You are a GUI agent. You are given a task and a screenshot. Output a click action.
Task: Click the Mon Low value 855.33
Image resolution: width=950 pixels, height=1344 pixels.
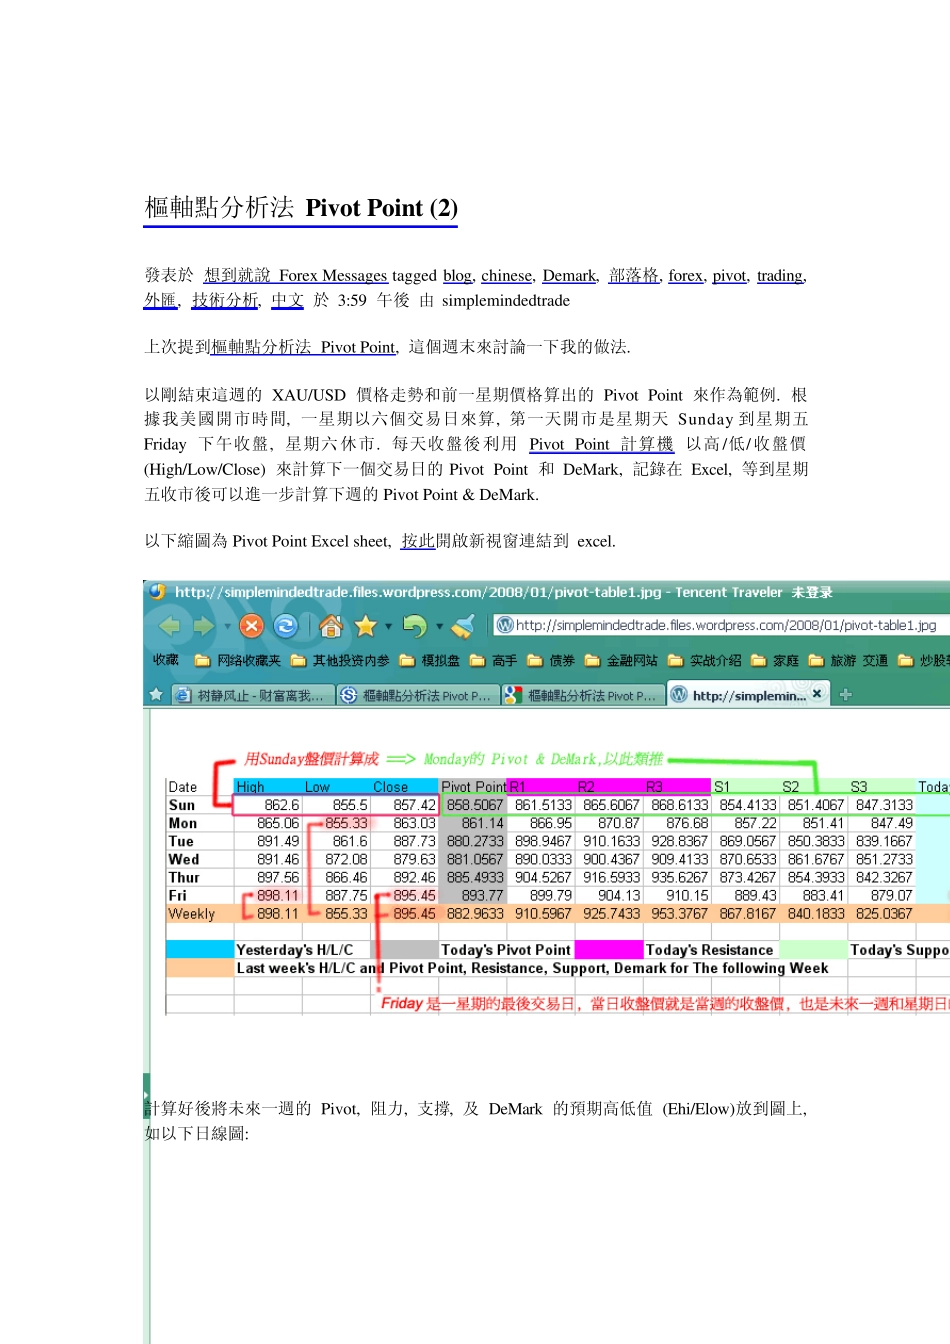point(346,823)
